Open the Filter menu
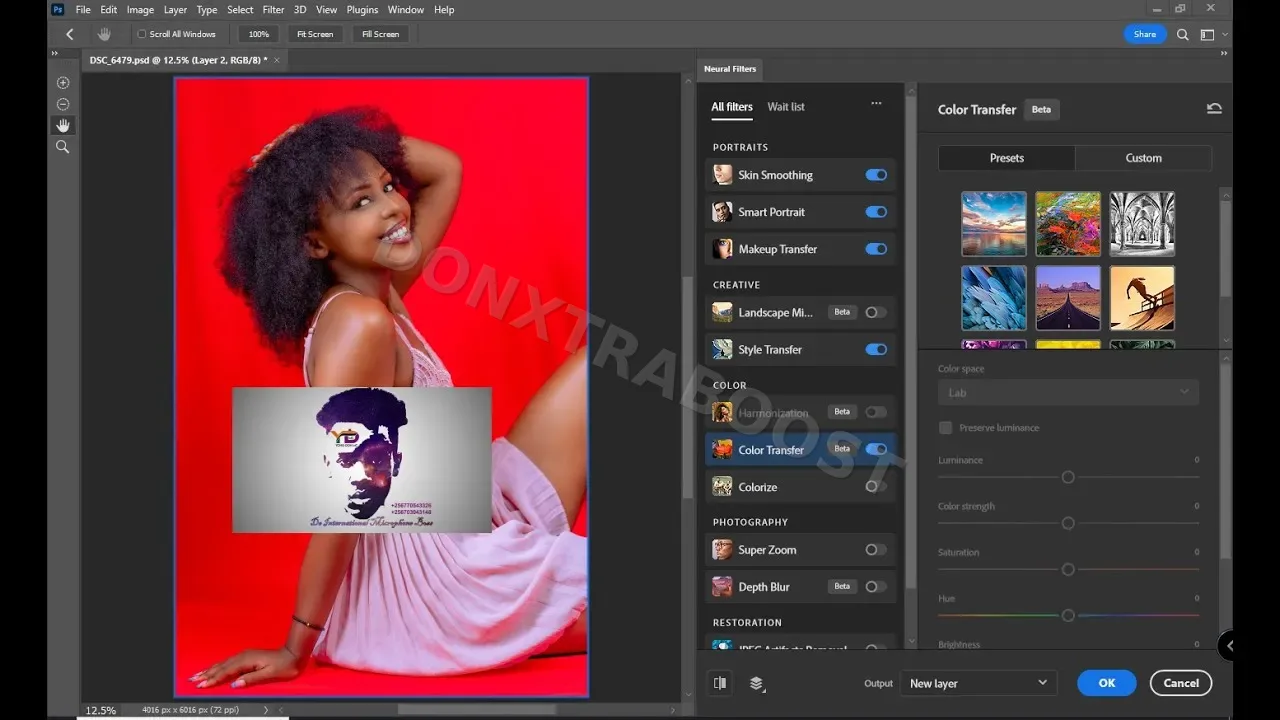1280x720 pixels. click(273, 10)
